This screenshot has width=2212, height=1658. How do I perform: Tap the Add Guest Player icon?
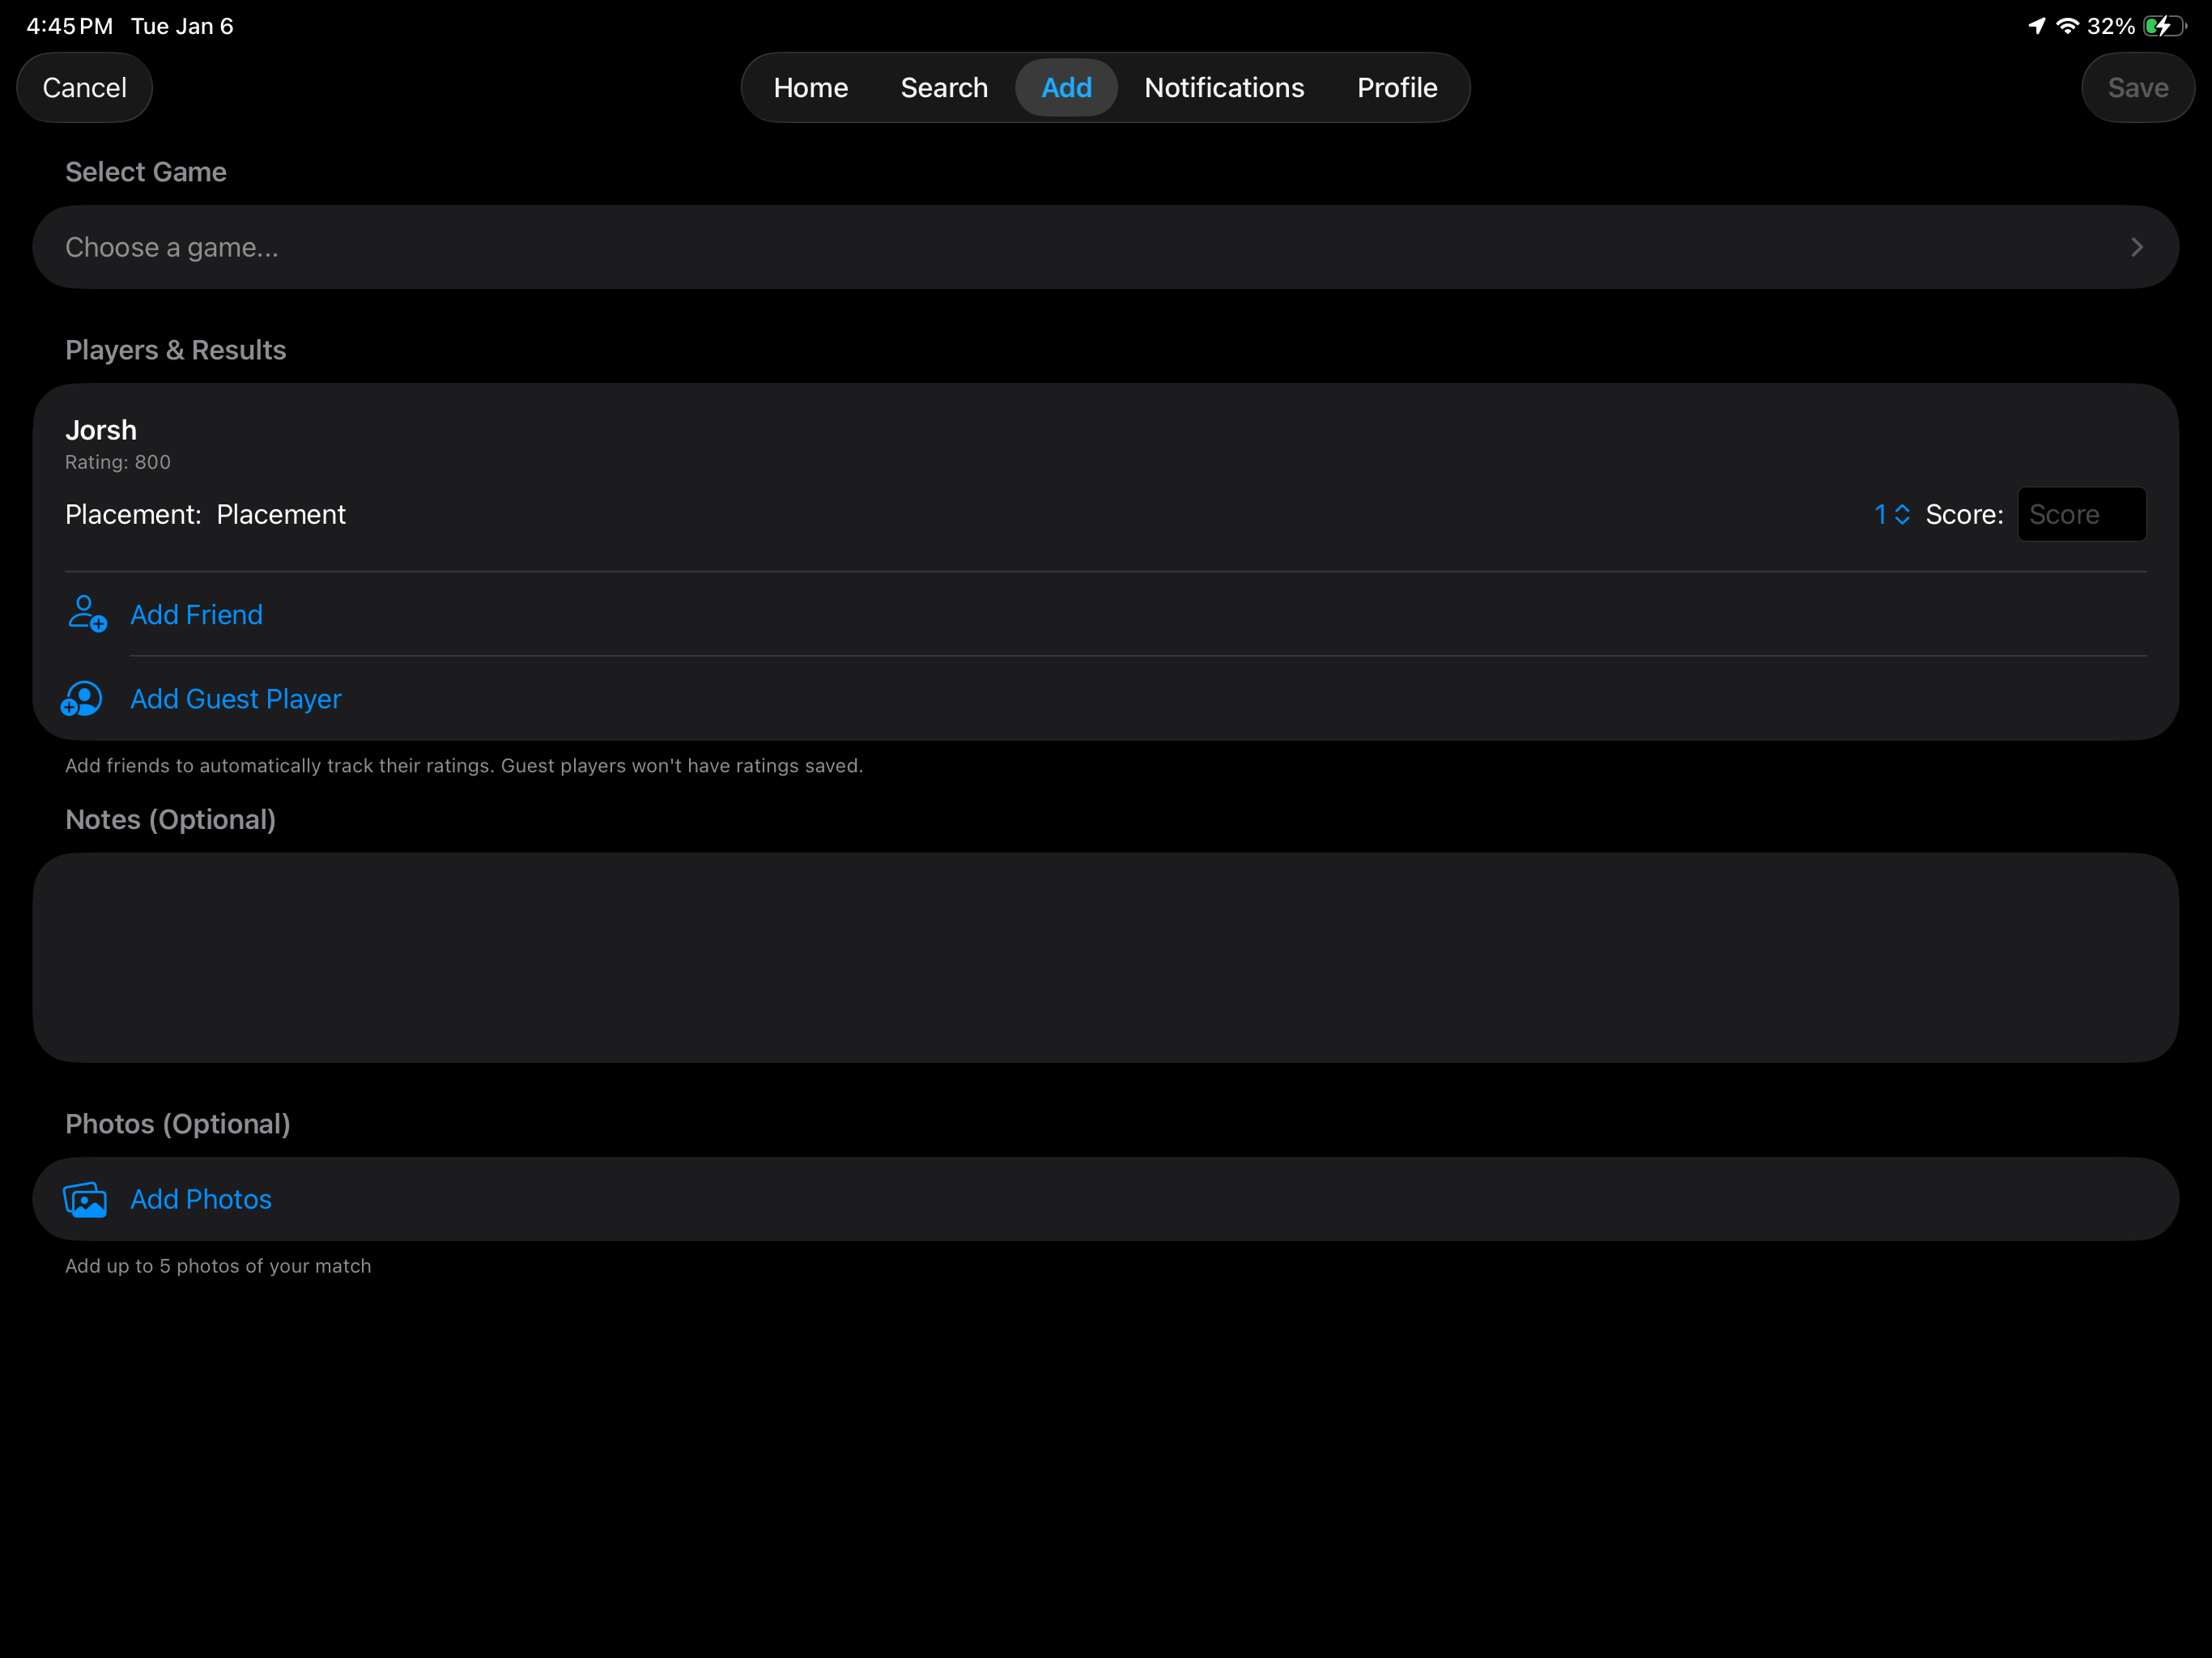82,699
